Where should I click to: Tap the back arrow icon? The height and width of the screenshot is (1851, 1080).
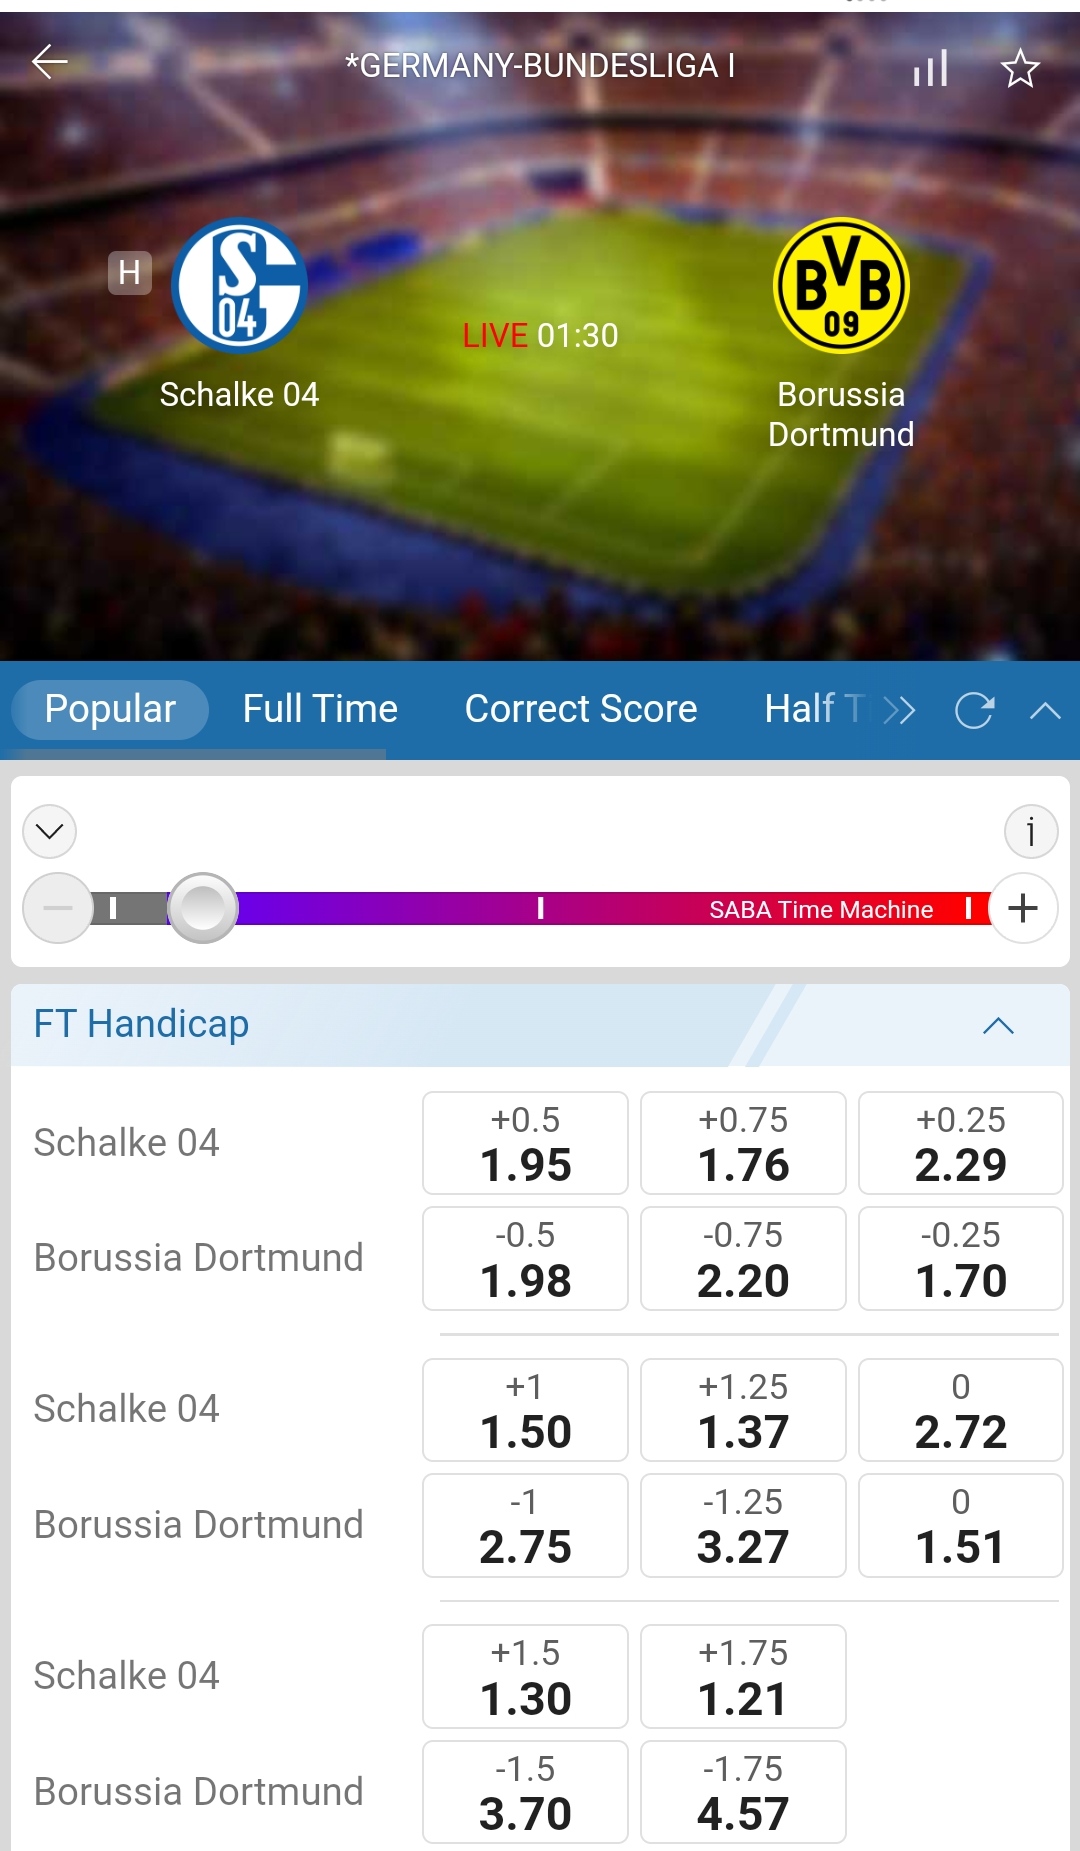[x=49, y=62]
